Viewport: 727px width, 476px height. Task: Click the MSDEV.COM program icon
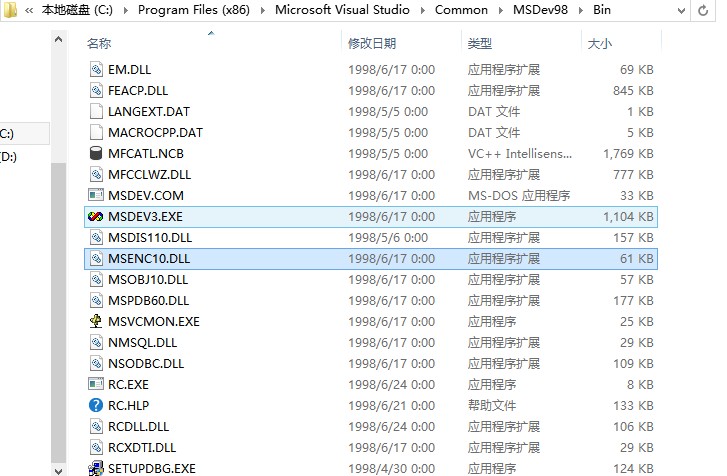[96, 195]
